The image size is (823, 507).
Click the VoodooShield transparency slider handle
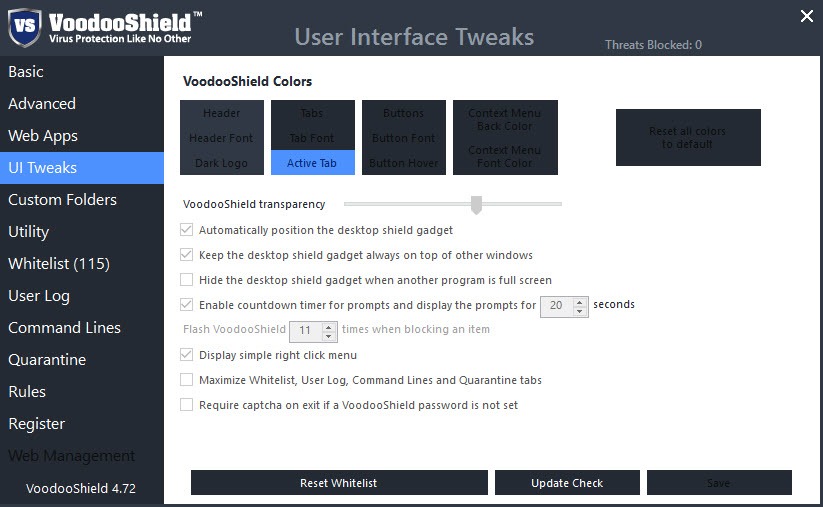[476, 205]
